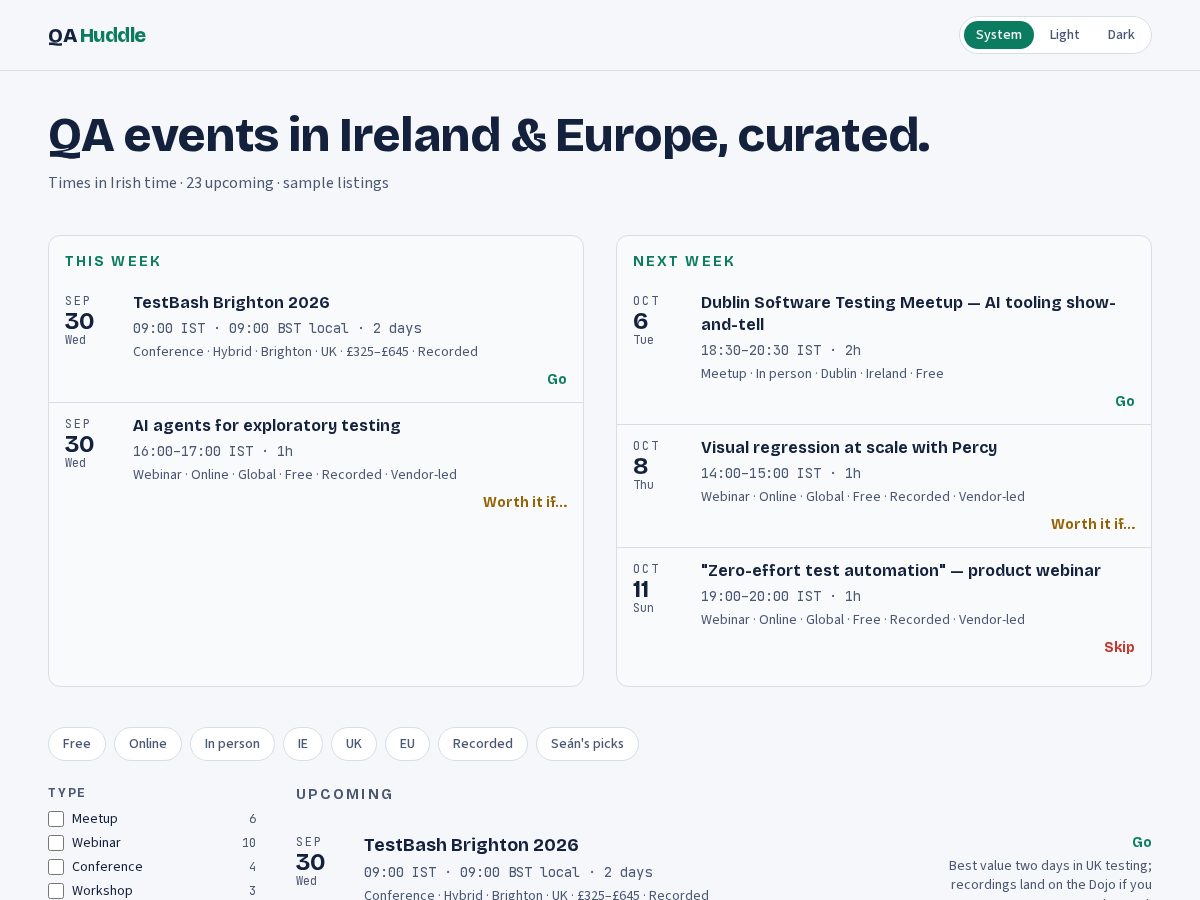Viewport: 1200px width, 900px height.
Task: Click the Oct 8 Thu date
Action: coord(646,465)
